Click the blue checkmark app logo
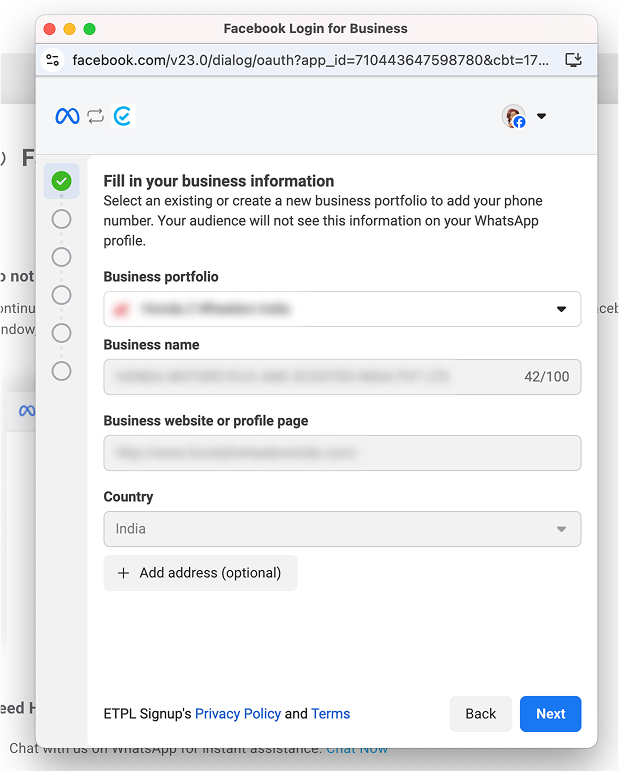 coord(122,116)
